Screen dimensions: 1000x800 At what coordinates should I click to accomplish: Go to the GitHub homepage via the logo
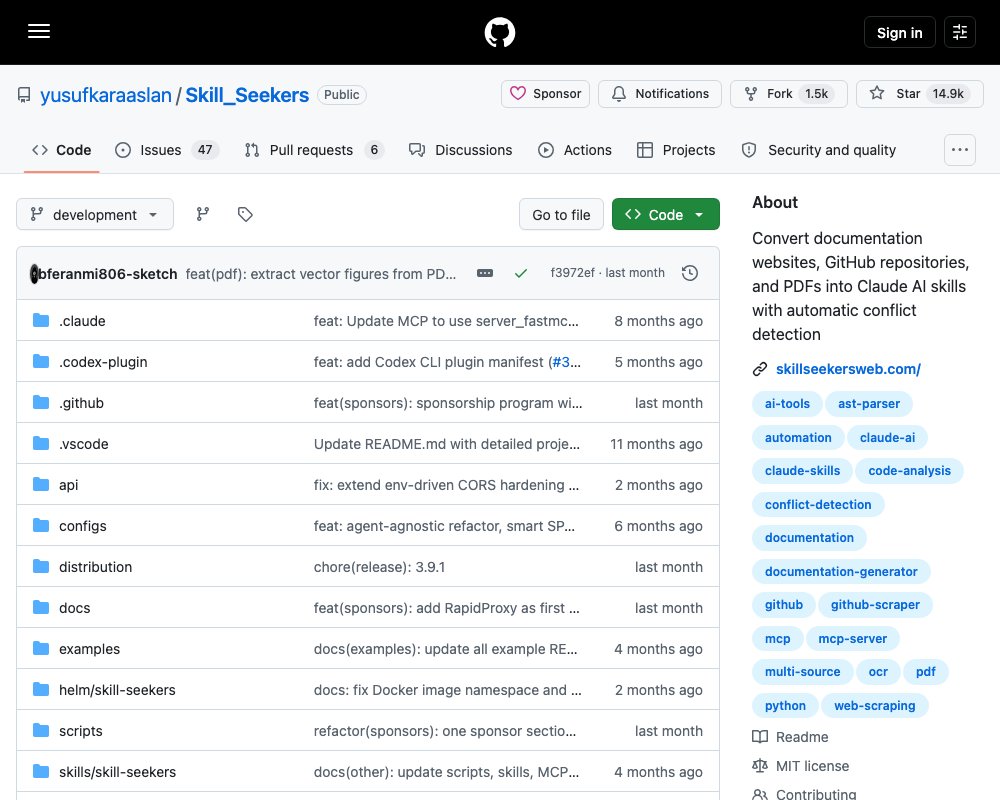[x=499, y=32]
